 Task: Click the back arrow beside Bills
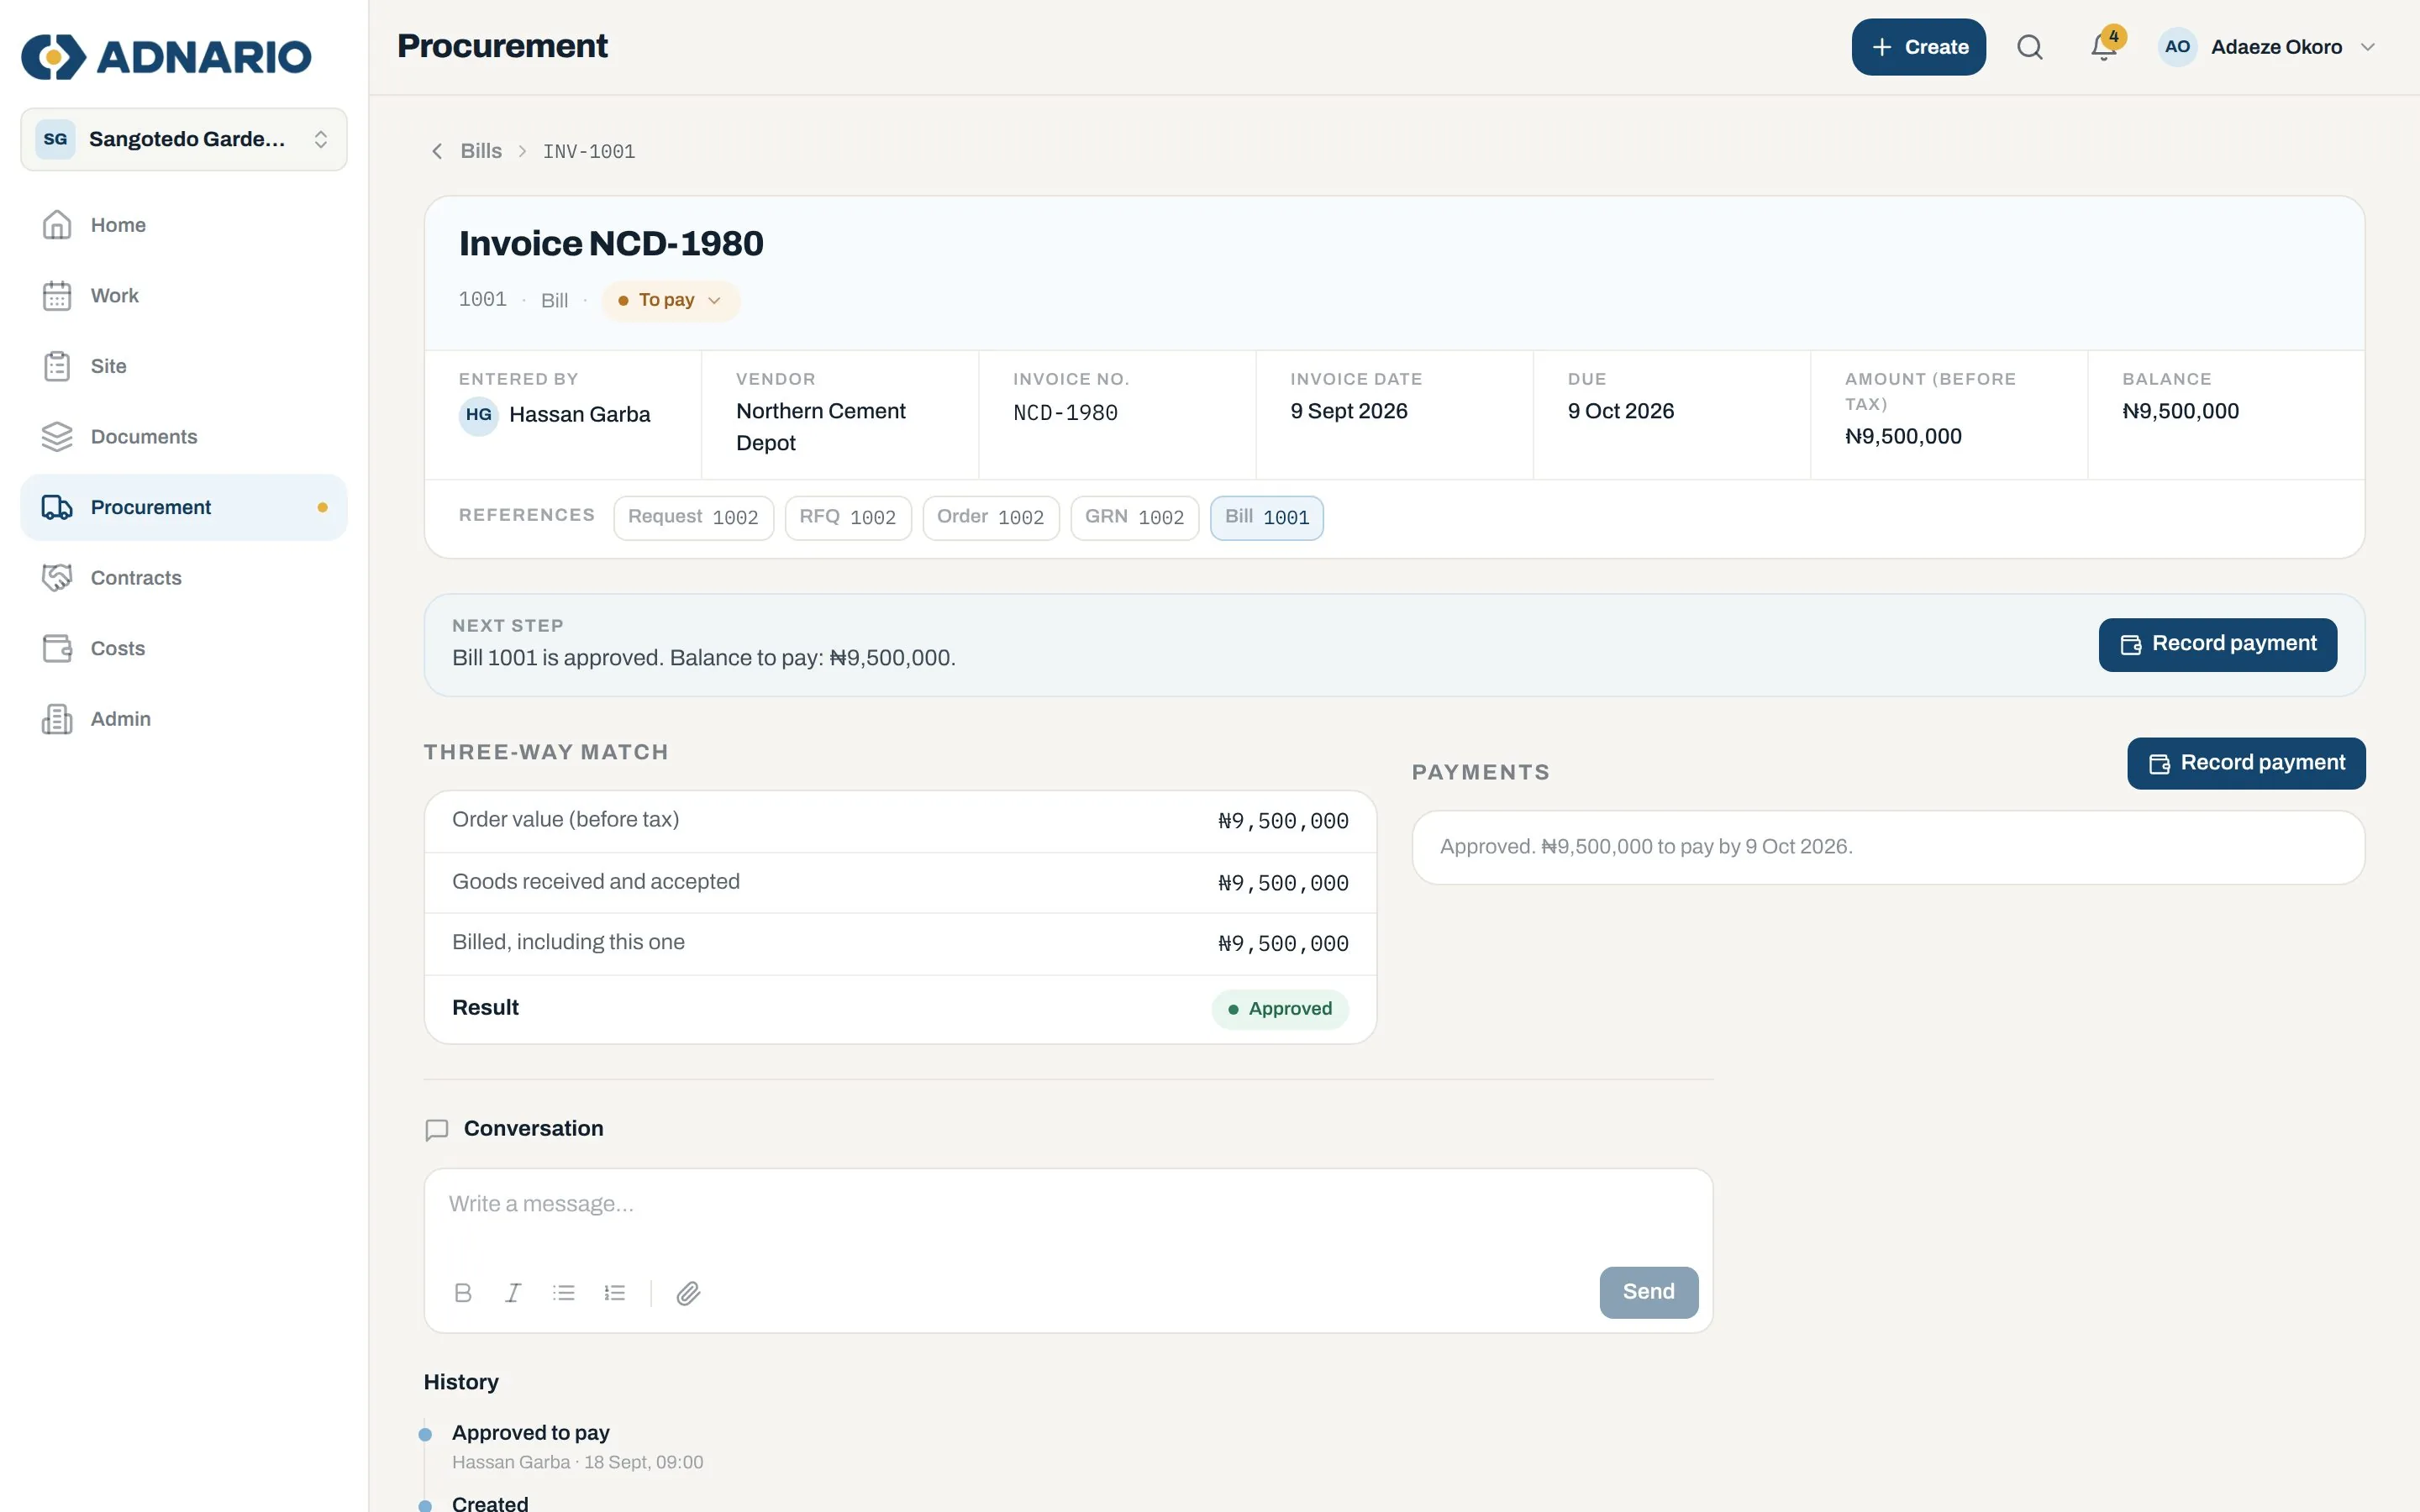tap(437, 151)
